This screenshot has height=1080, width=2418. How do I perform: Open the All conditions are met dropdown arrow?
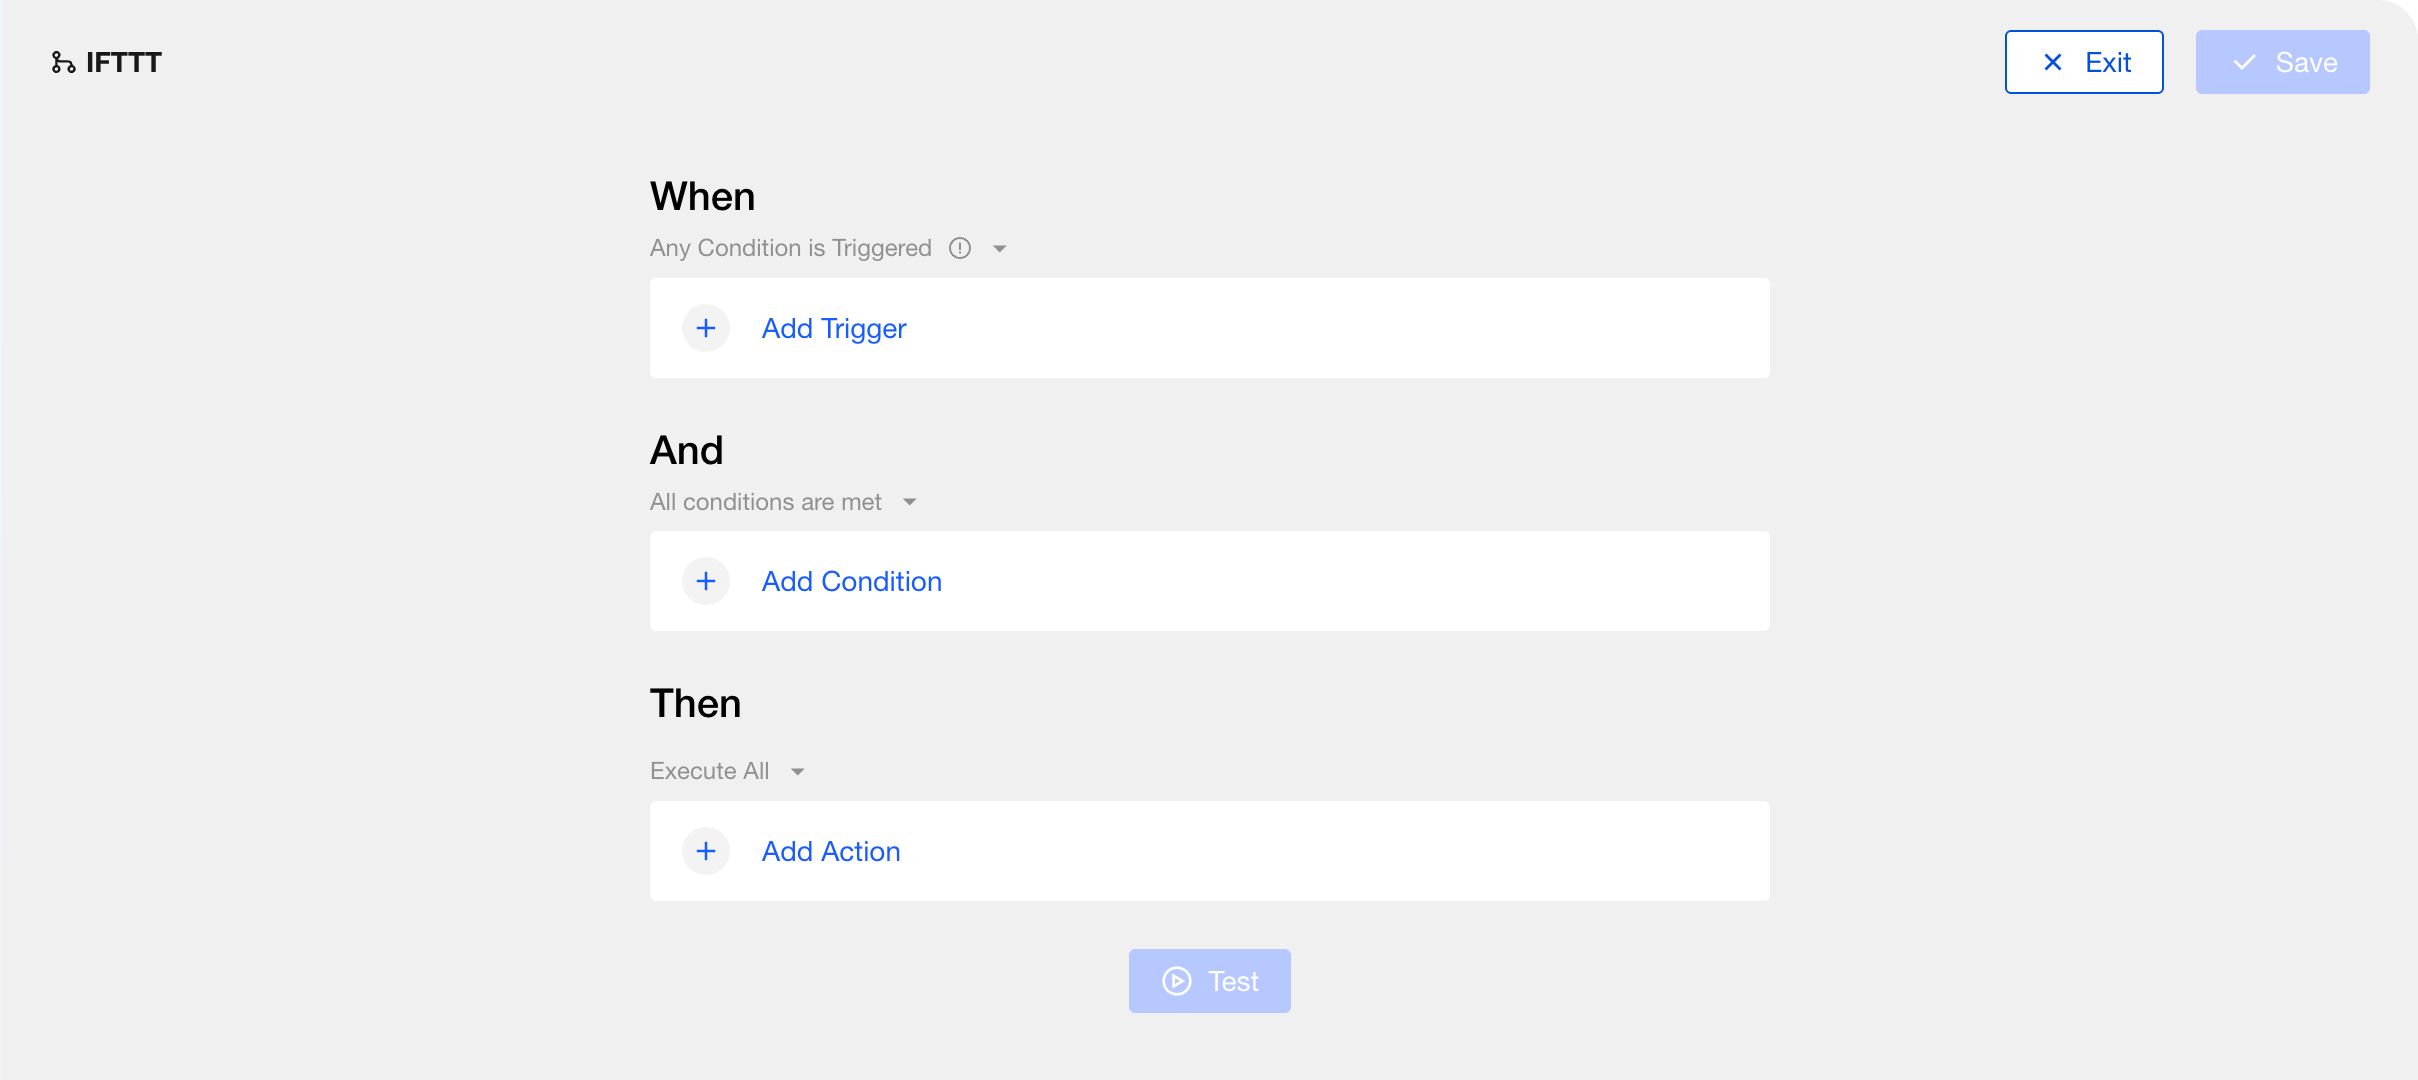[909, 502]
